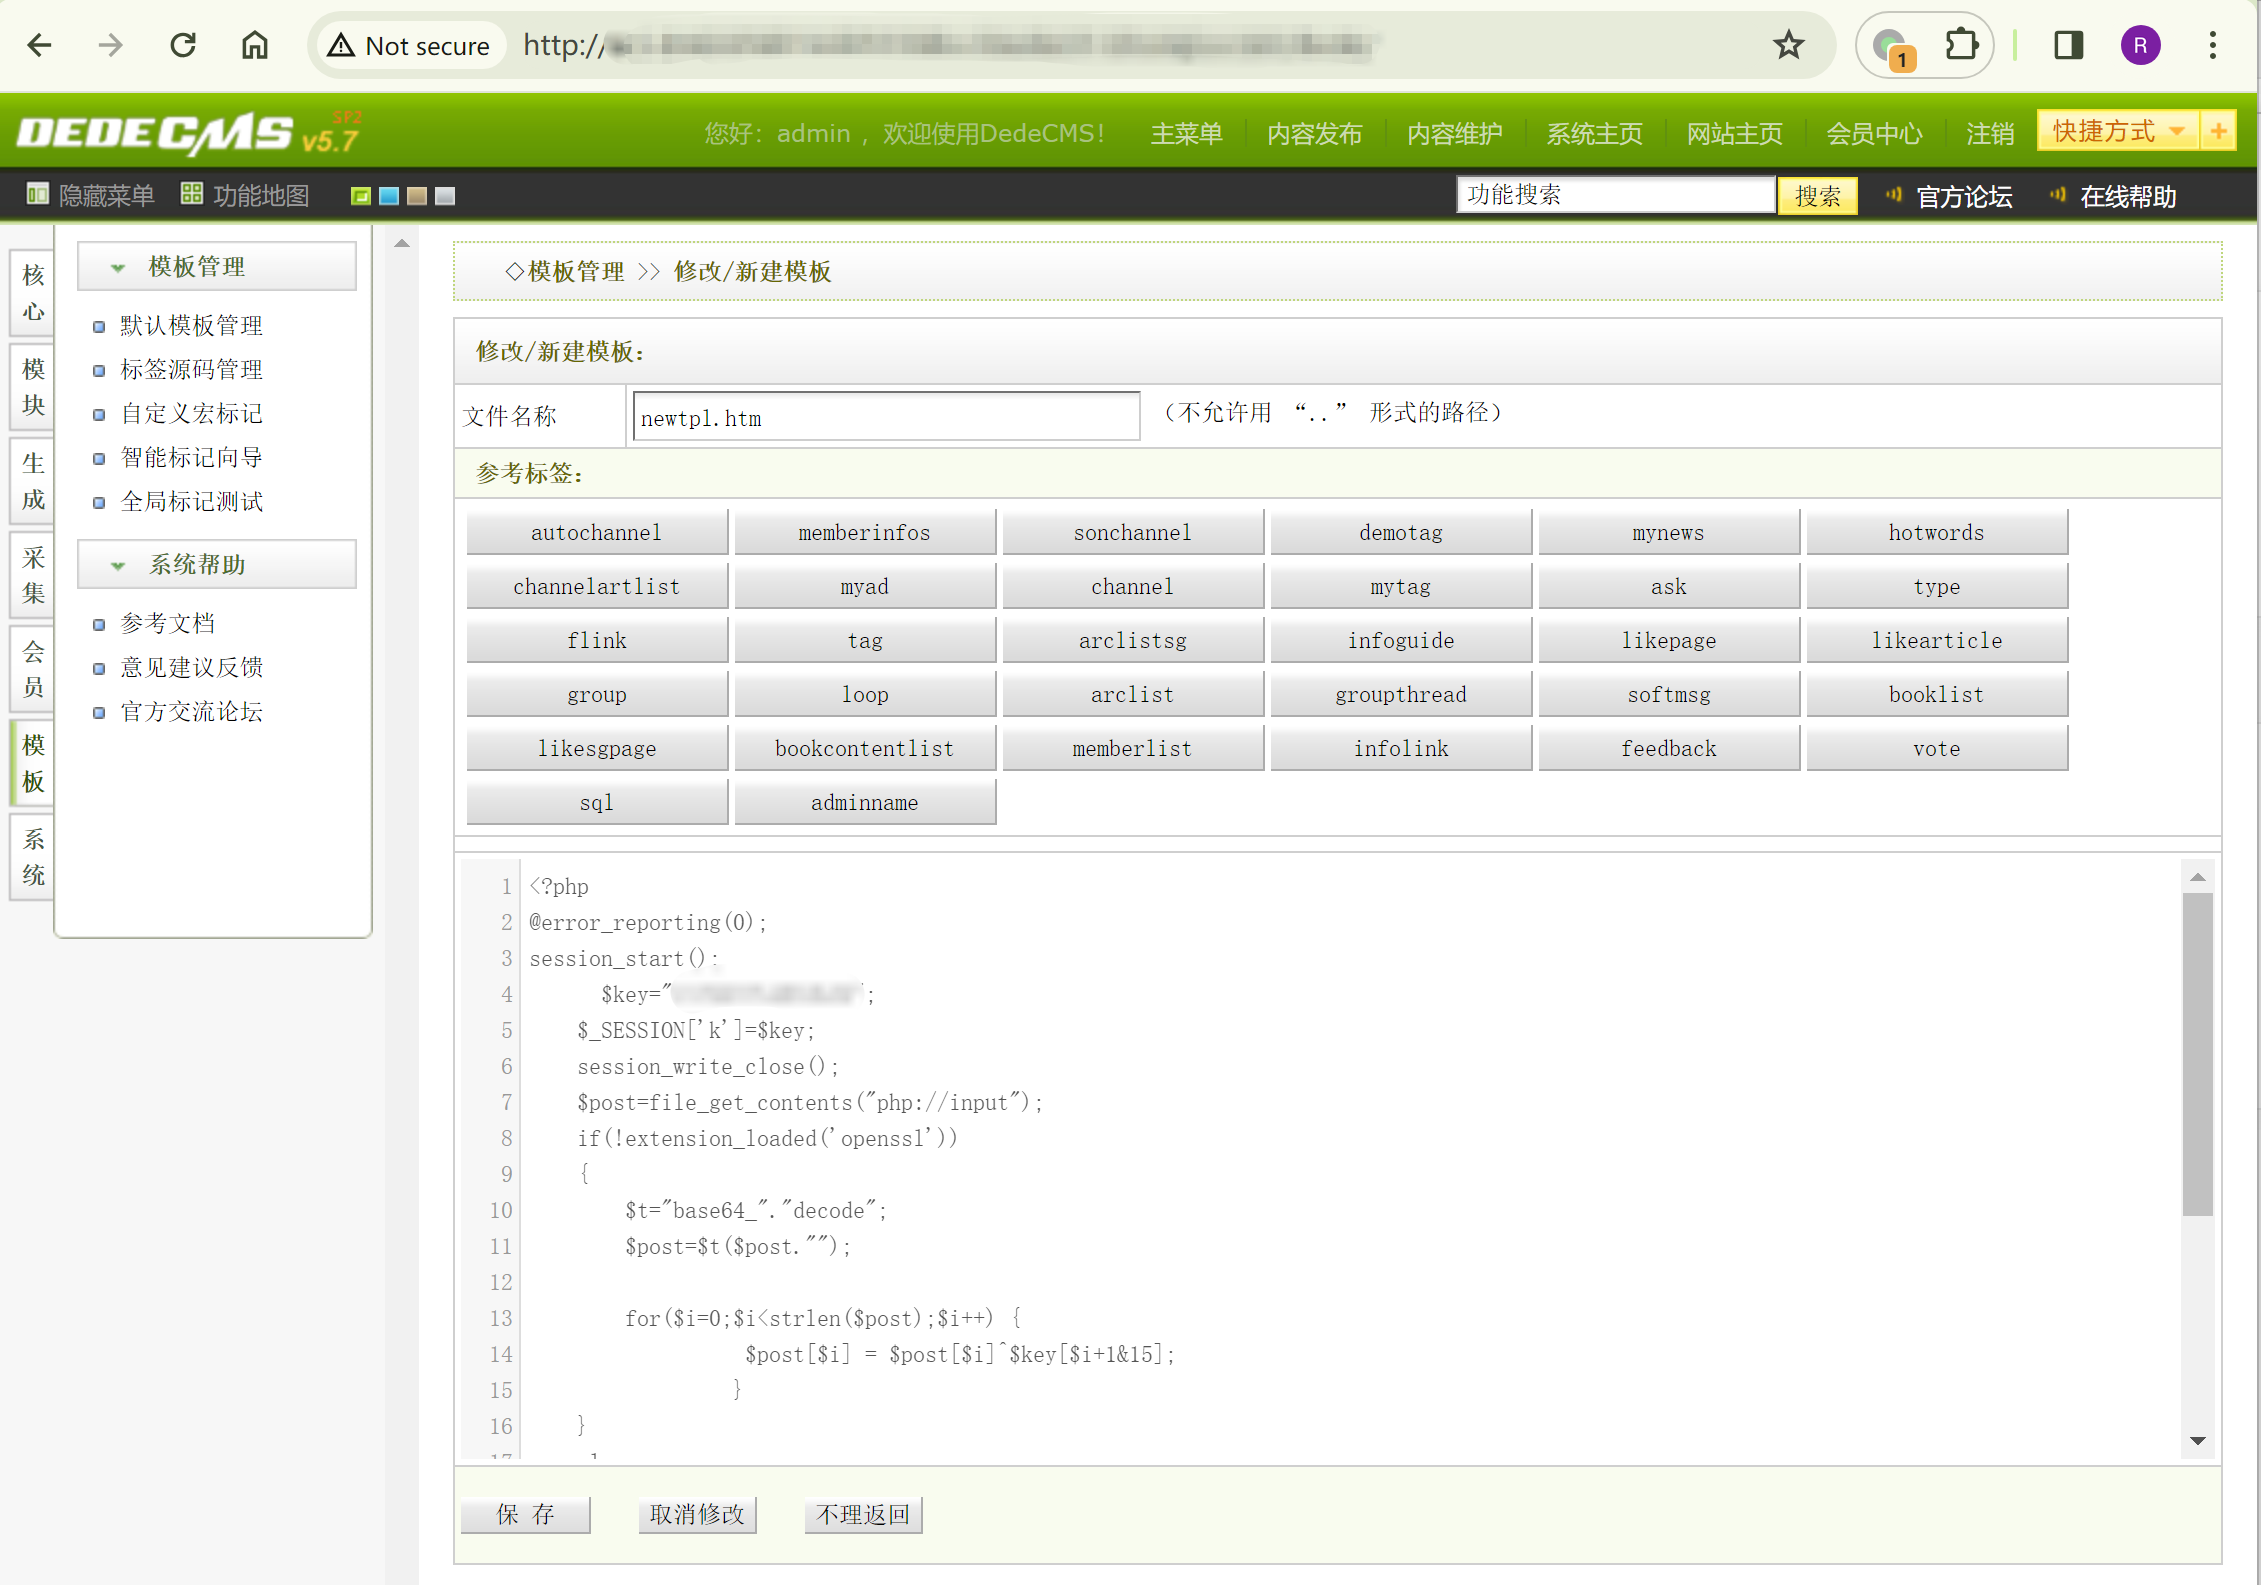
Task: Click the hide menu icon (隐藏菜单)
Action: 37,194
